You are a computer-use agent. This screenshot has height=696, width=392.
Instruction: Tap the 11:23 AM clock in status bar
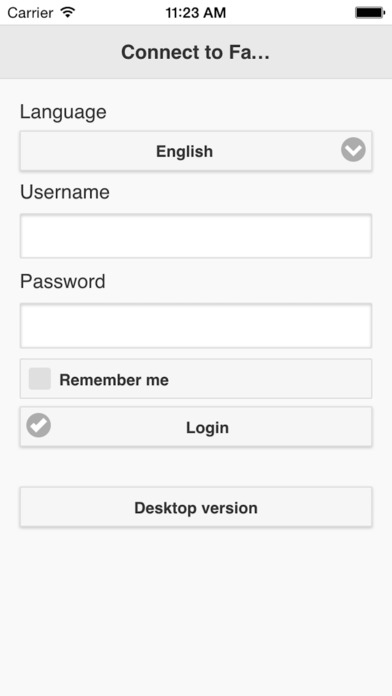click(x=196, y=12)
